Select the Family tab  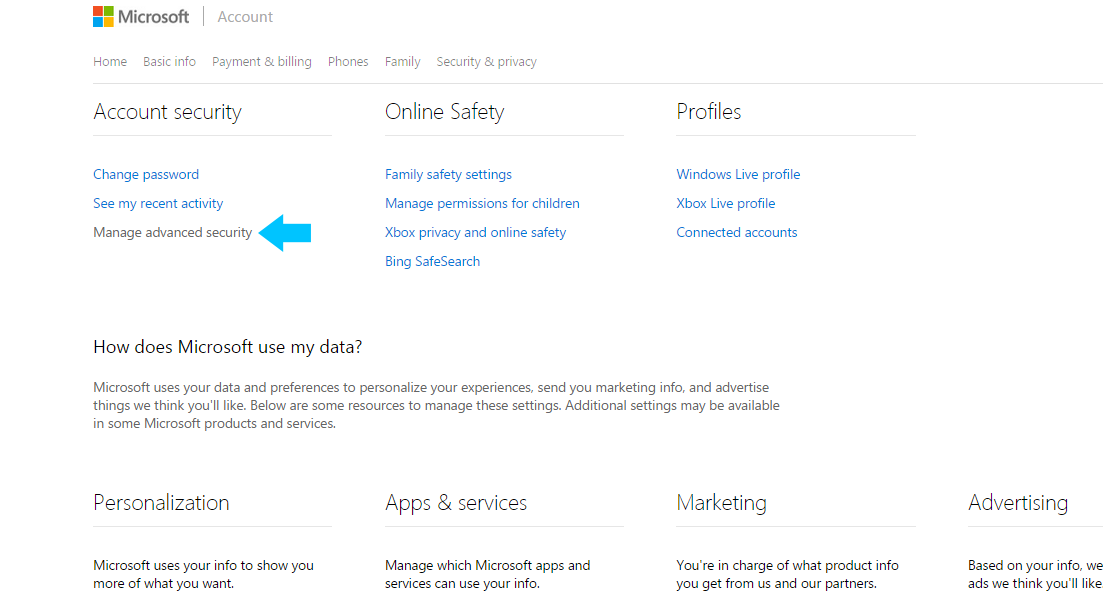[x=402, y=62]
